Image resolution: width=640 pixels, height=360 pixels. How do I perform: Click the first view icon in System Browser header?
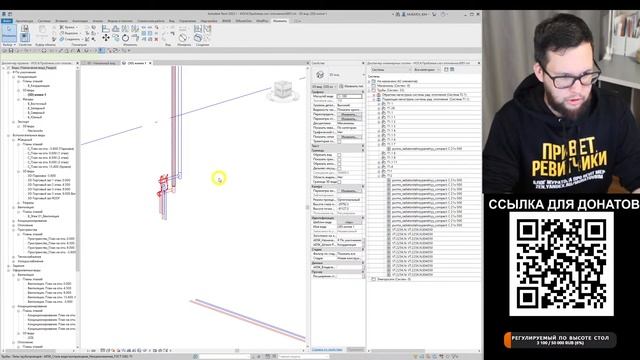click(446, 70)
